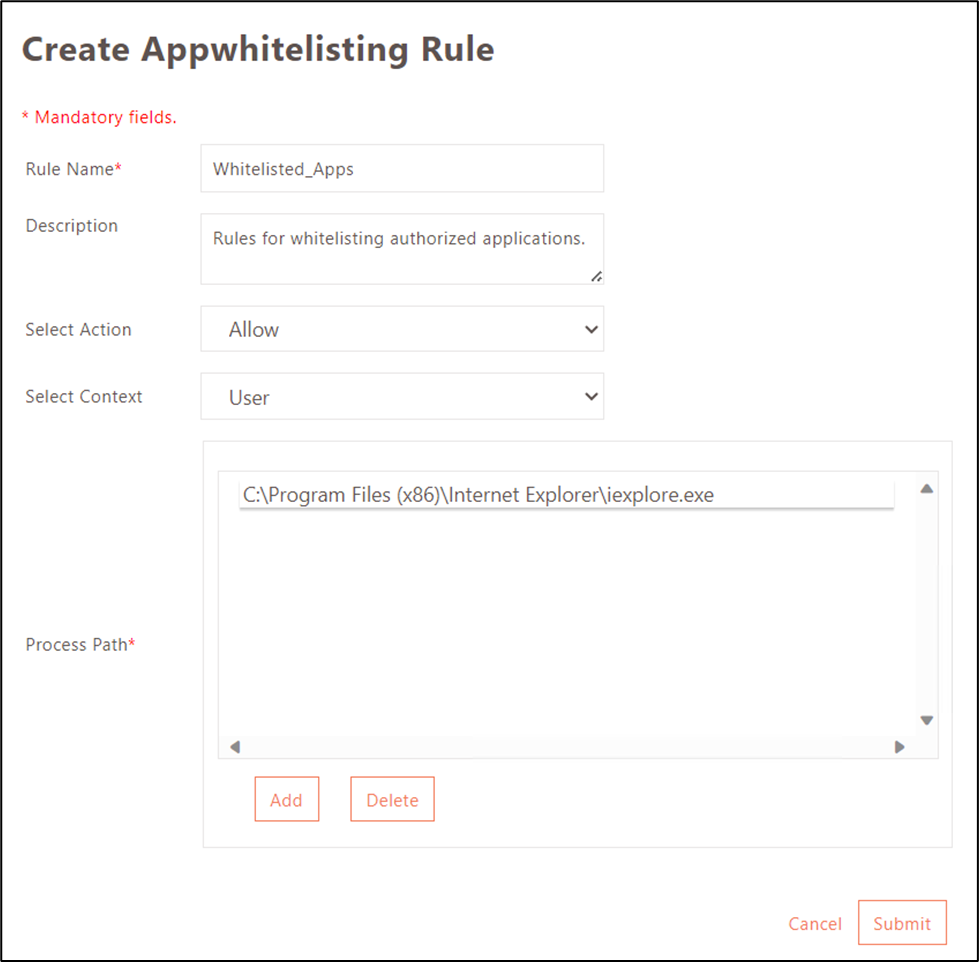The image size is (979, 962).
Task: Click the scroll down arrow in path list
Action: (926, 720)
